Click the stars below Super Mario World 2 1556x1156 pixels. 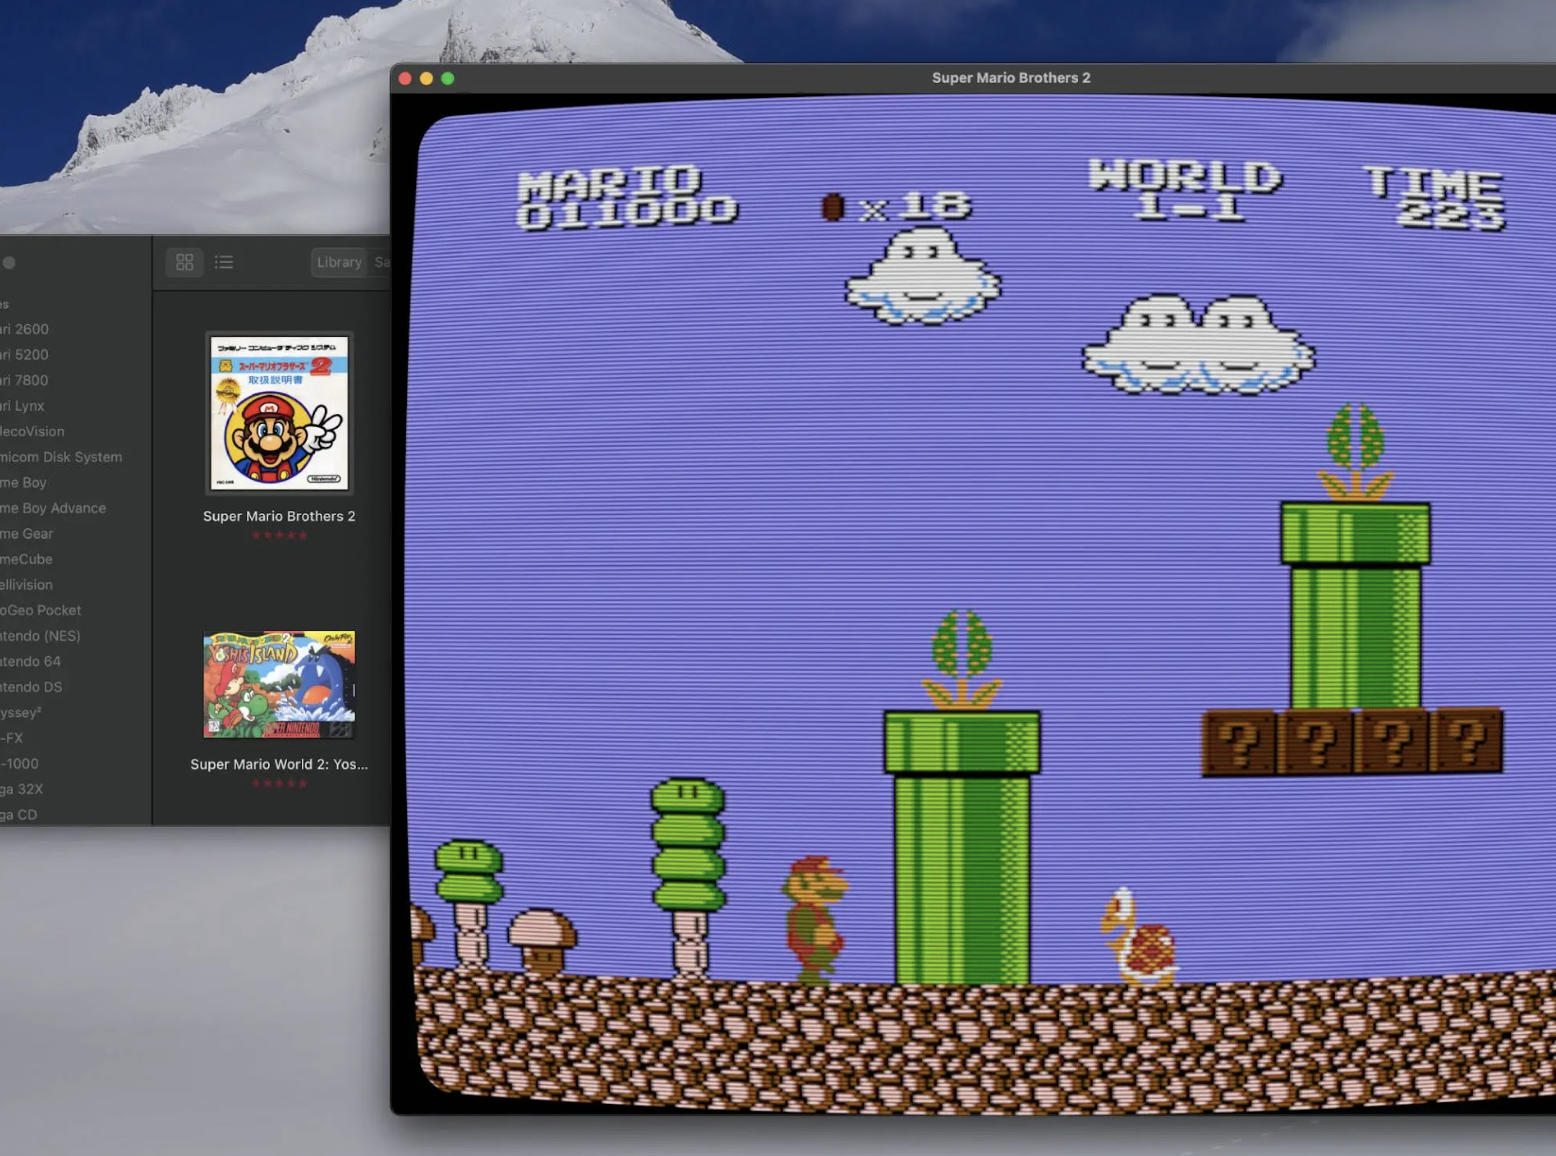(x=280, y=783)
